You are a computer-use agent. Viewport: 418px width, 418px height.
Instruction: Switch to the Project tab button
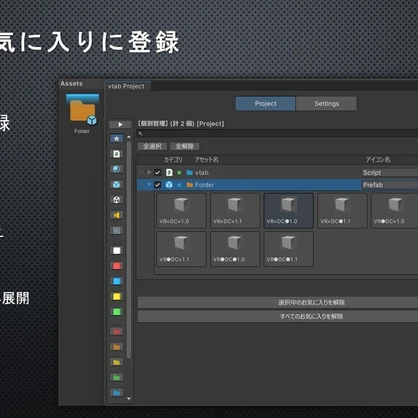pos(265,104)
